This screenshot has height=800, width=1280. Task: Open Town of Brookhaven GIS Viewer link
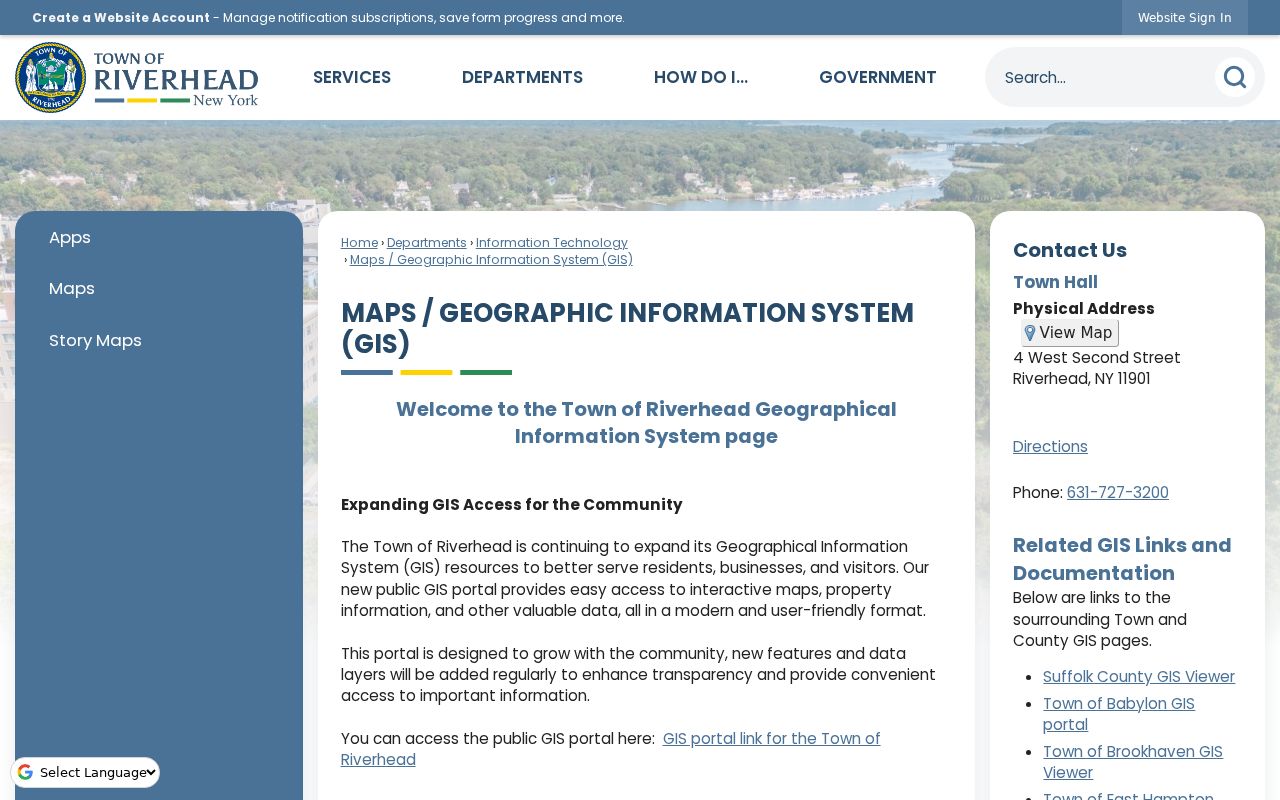1133,762
